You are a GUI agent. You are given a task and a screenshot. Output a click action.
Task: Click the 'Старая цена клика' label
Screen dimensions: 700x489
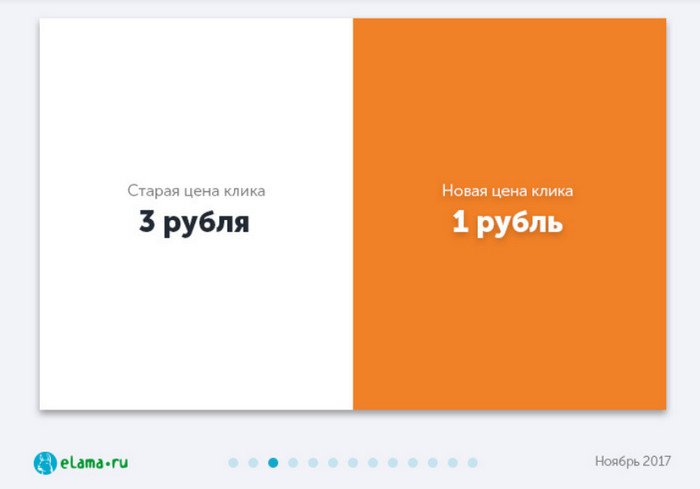pos(196,191)
